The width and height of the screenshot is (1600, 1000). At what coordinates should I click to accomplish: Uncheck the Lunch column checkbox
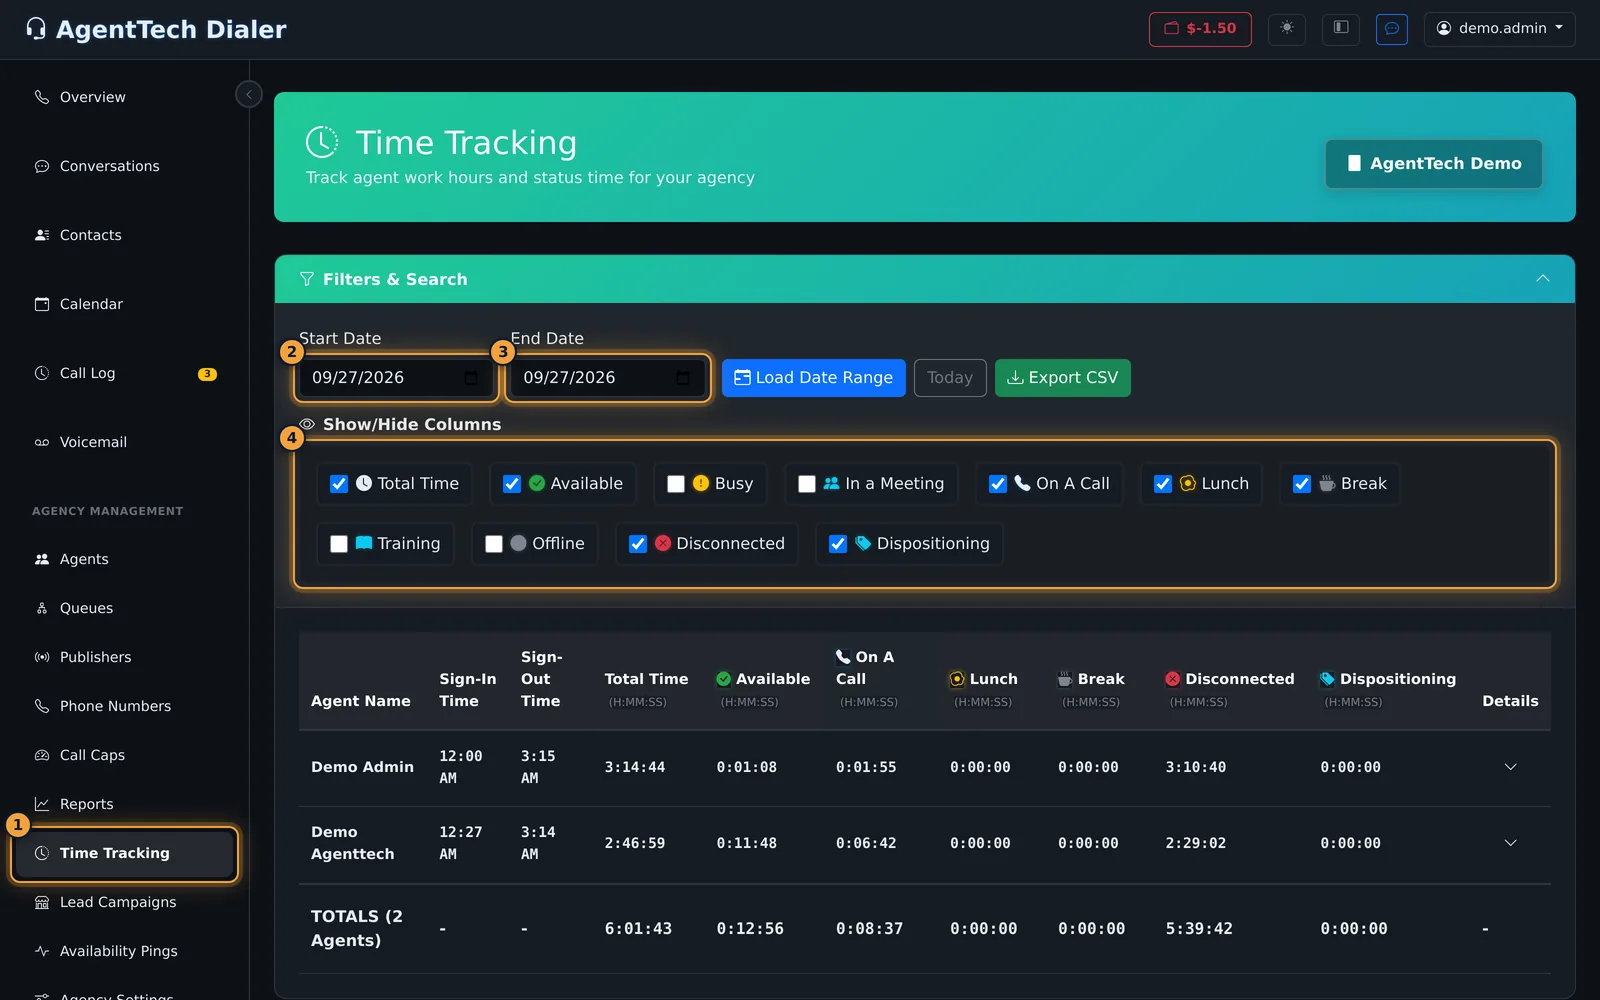[1163, 484]
